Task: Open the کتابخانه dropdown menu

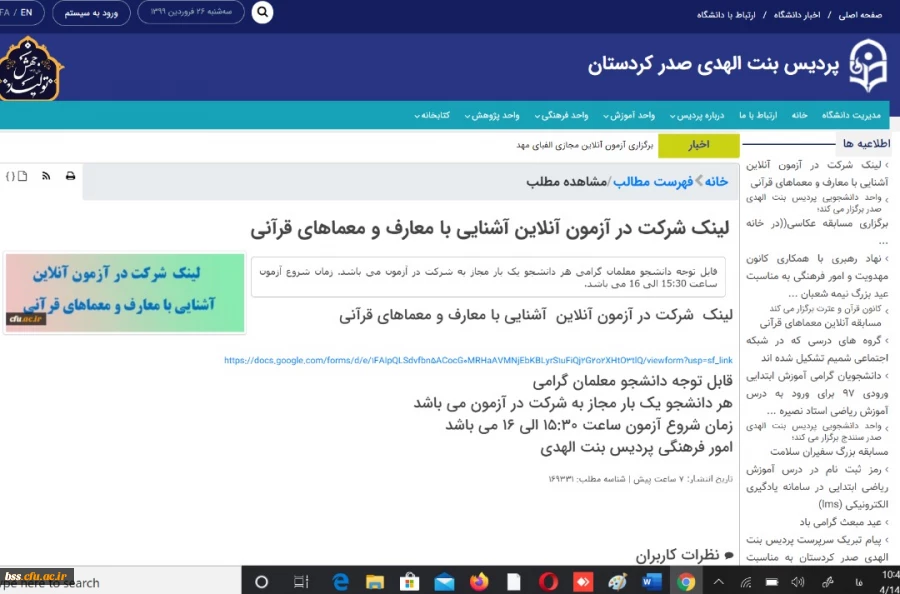Action: click(x=434, y=114)
